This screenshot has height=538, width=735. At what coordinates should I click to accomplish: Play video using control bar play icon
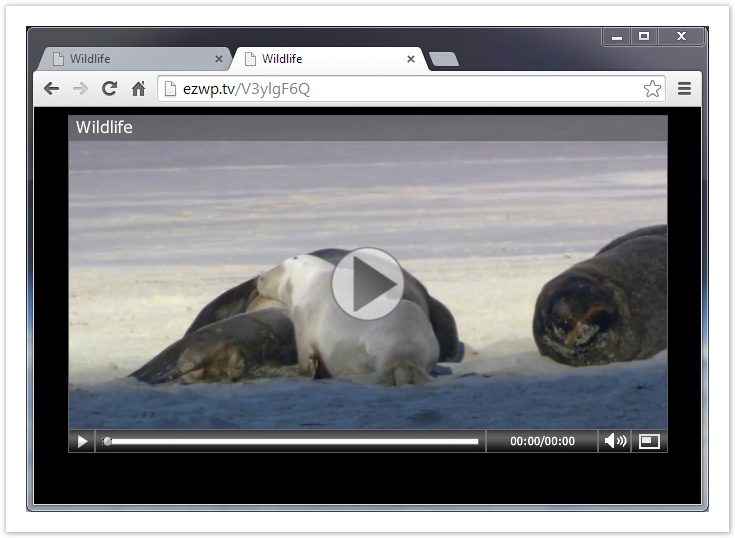tap(82, 441)
